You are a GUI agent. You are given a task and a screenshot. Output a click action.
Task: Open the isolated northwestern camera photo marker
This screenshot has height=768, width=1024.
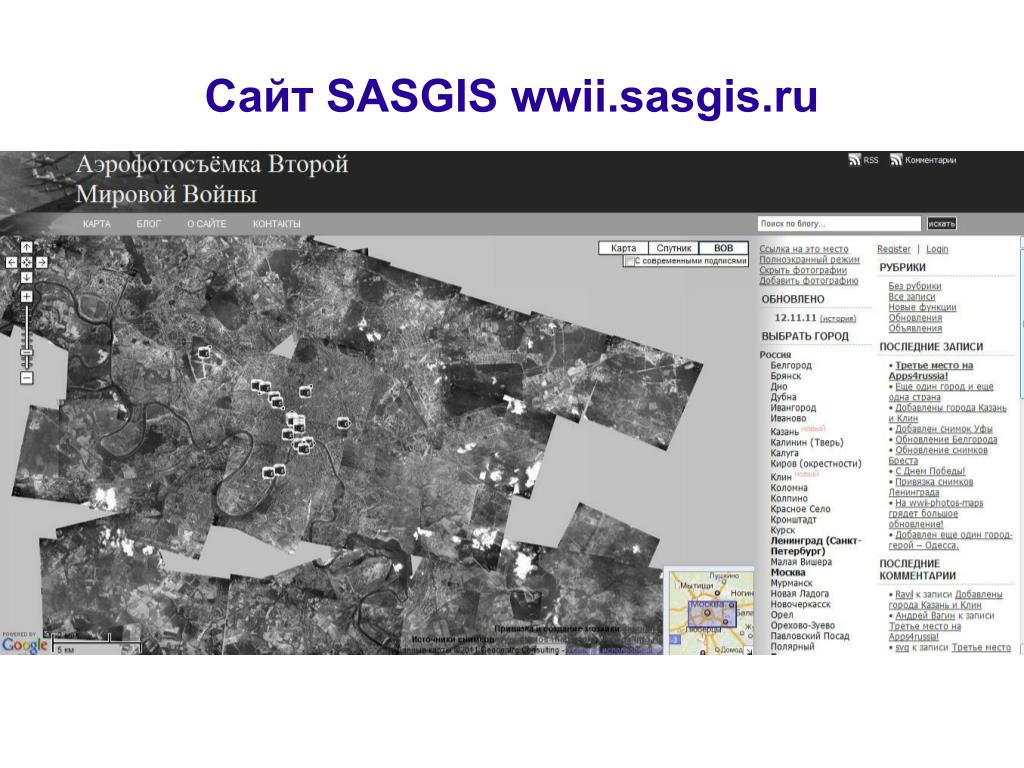204,353
